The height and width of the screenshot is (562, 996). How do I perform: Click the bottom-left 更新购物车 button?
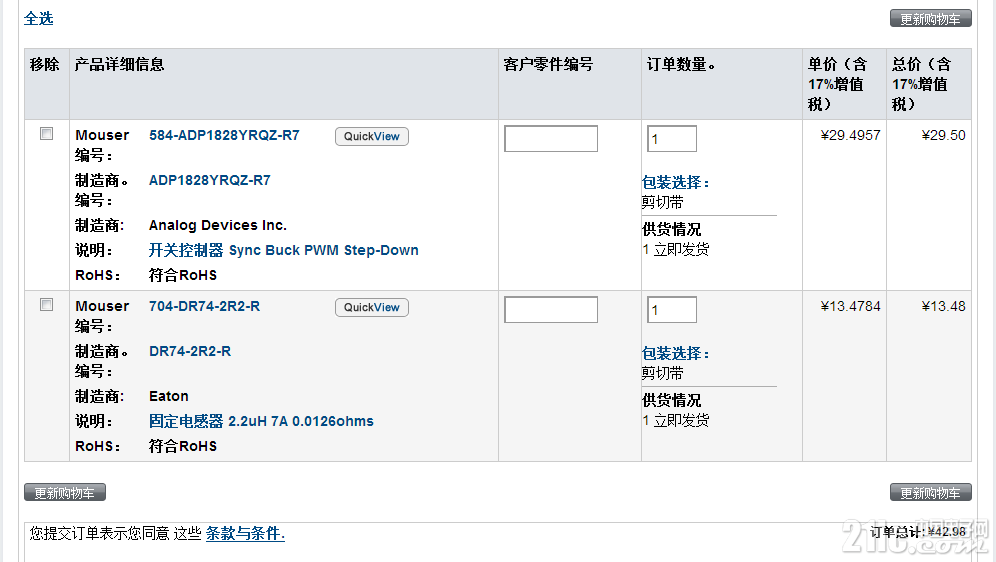pos(65,493)
